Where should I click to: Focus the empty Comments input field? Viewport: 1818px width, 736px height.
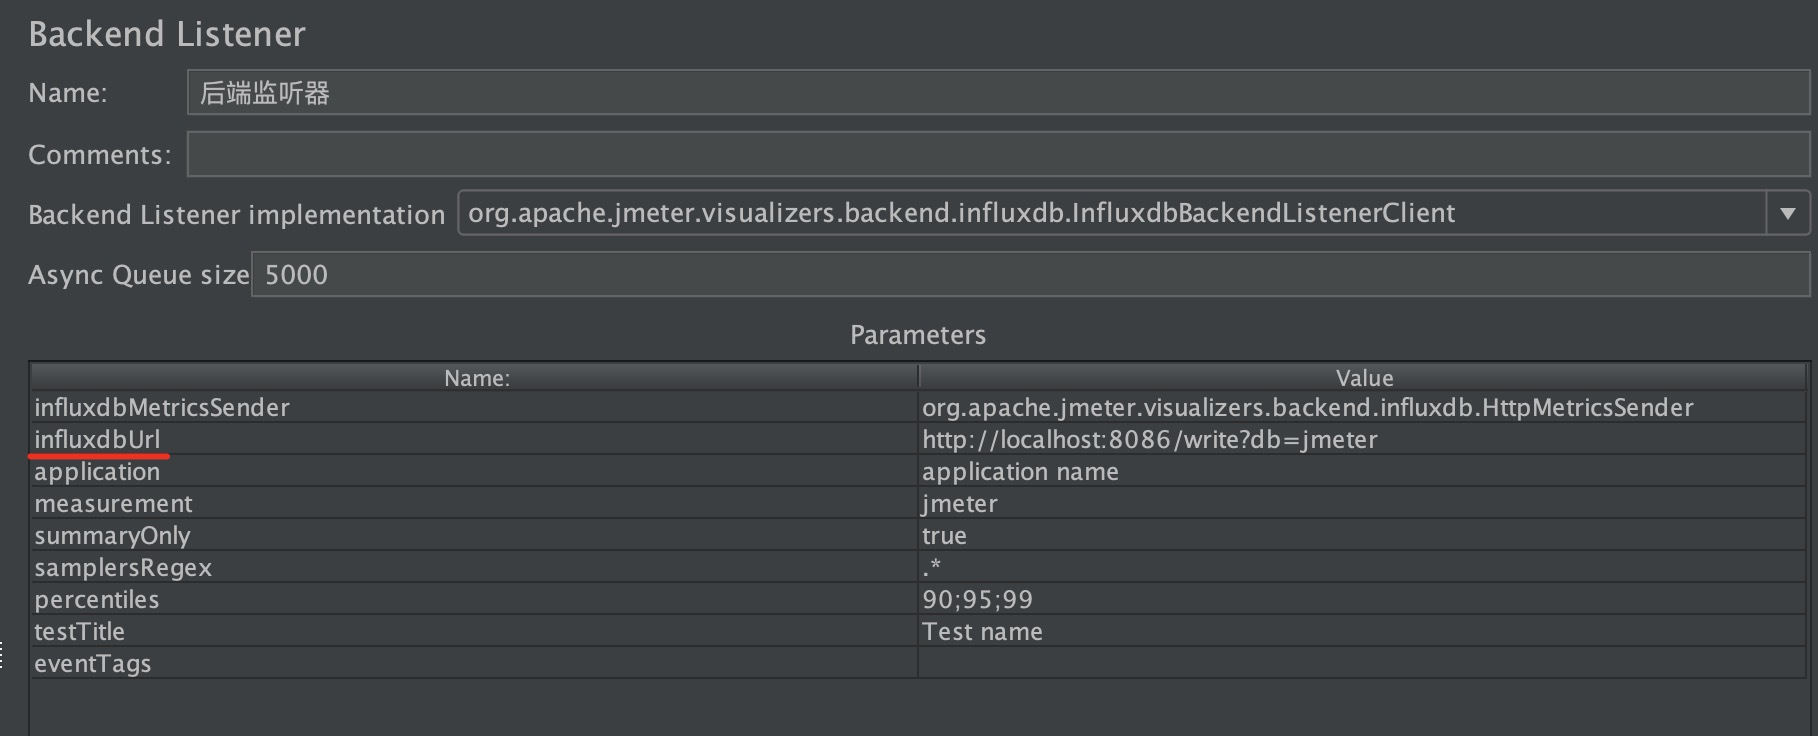(998, 154)
